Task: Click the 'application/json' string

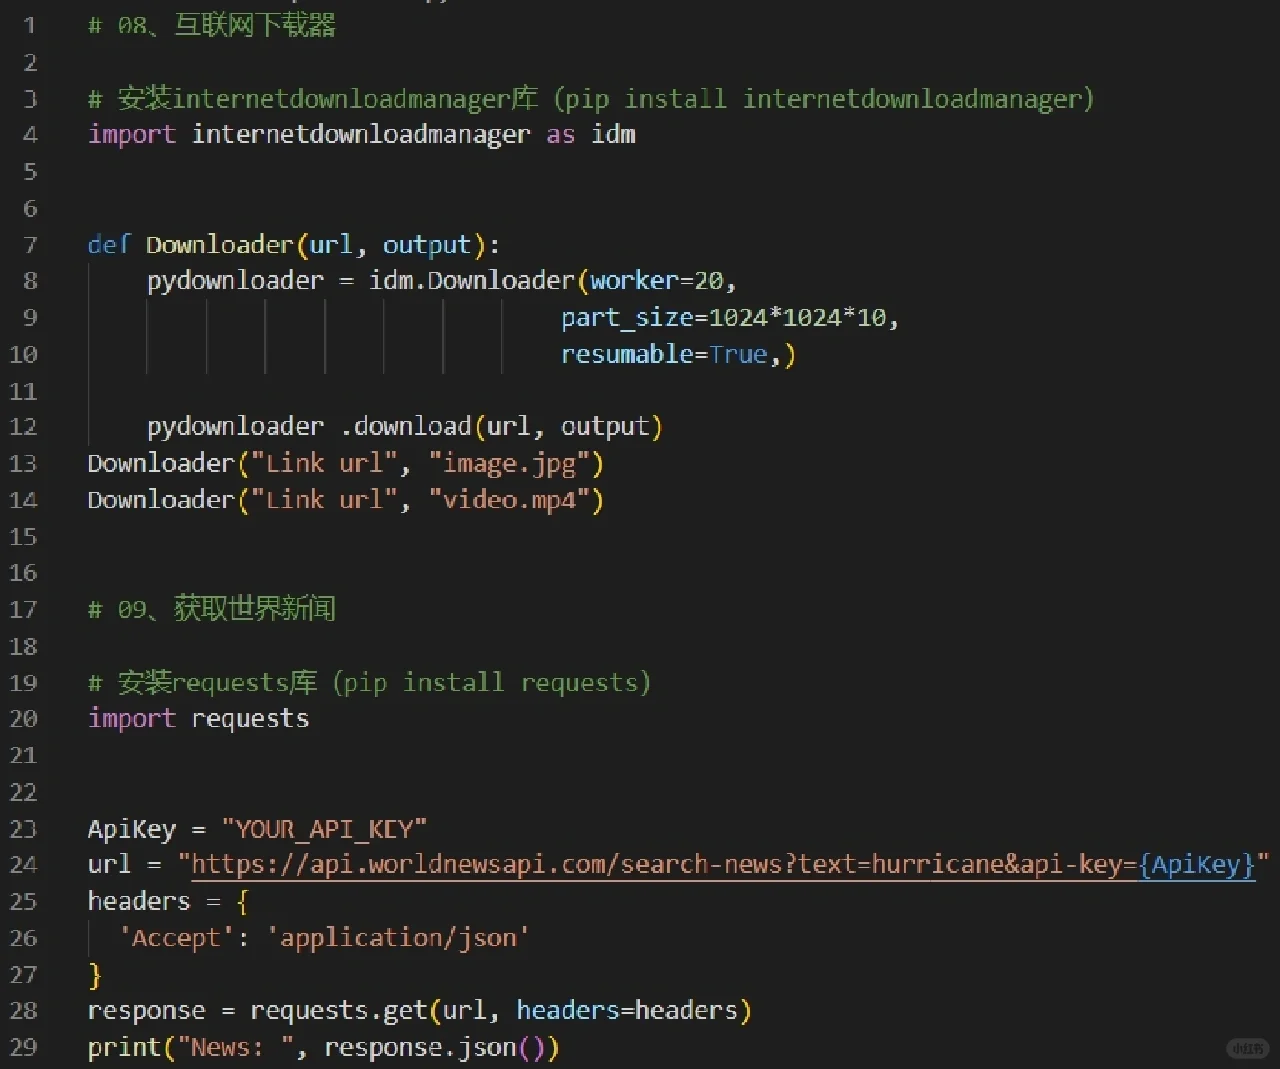Action: point(399,937)
